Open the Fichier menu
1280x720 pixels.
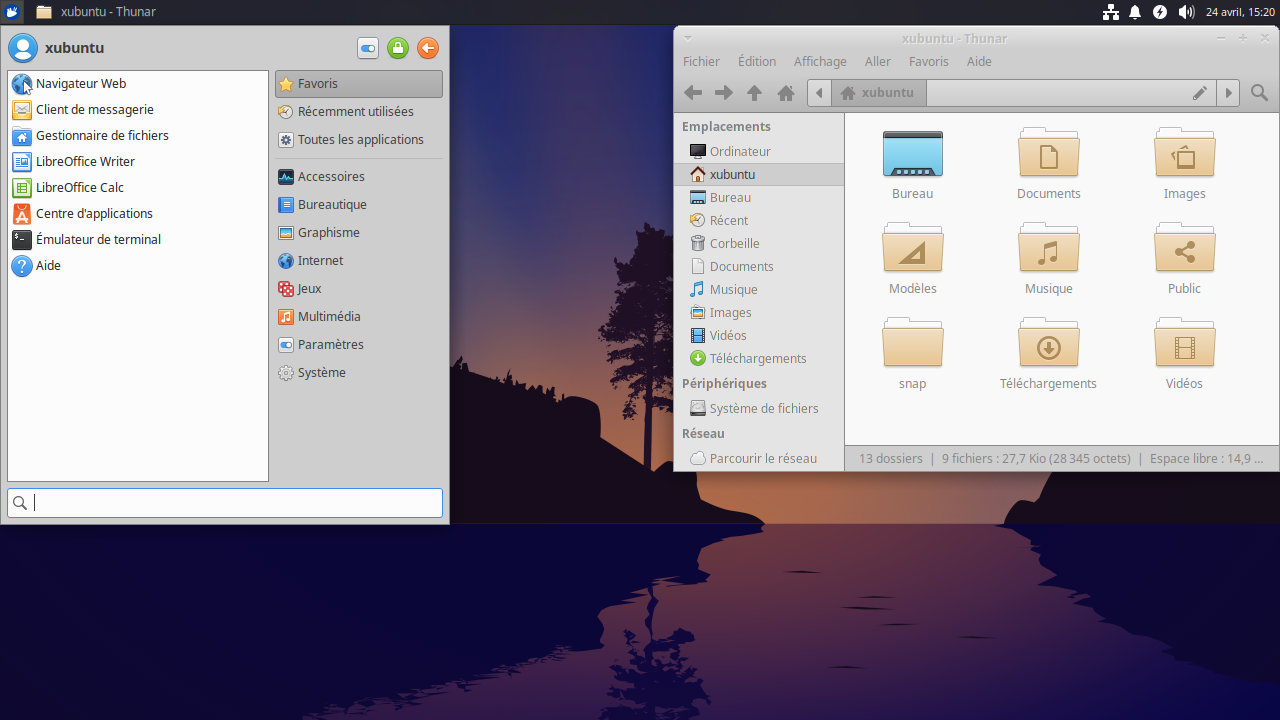tap(701, 62)
